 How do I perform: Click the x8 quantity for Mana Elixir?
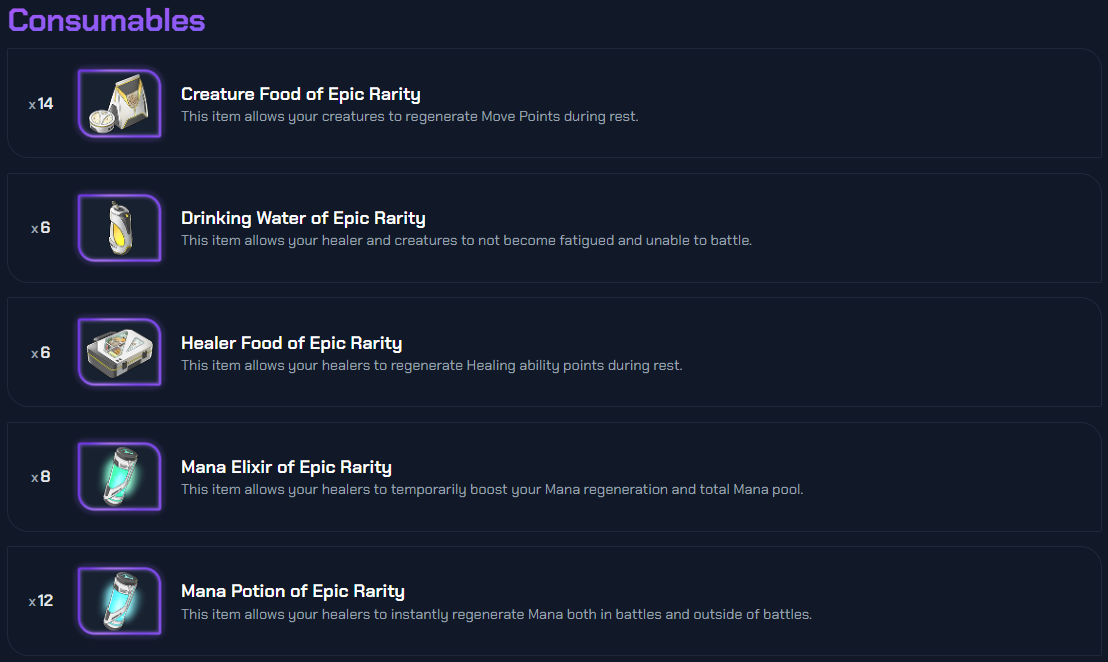pos(41,477)
